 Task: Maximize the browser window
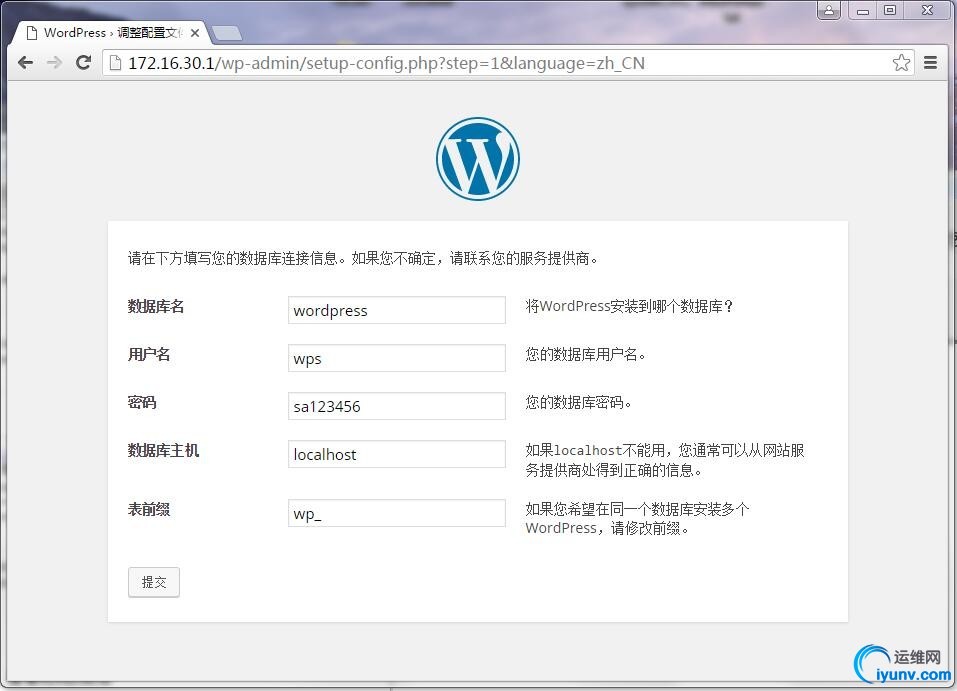coord(890,10)
